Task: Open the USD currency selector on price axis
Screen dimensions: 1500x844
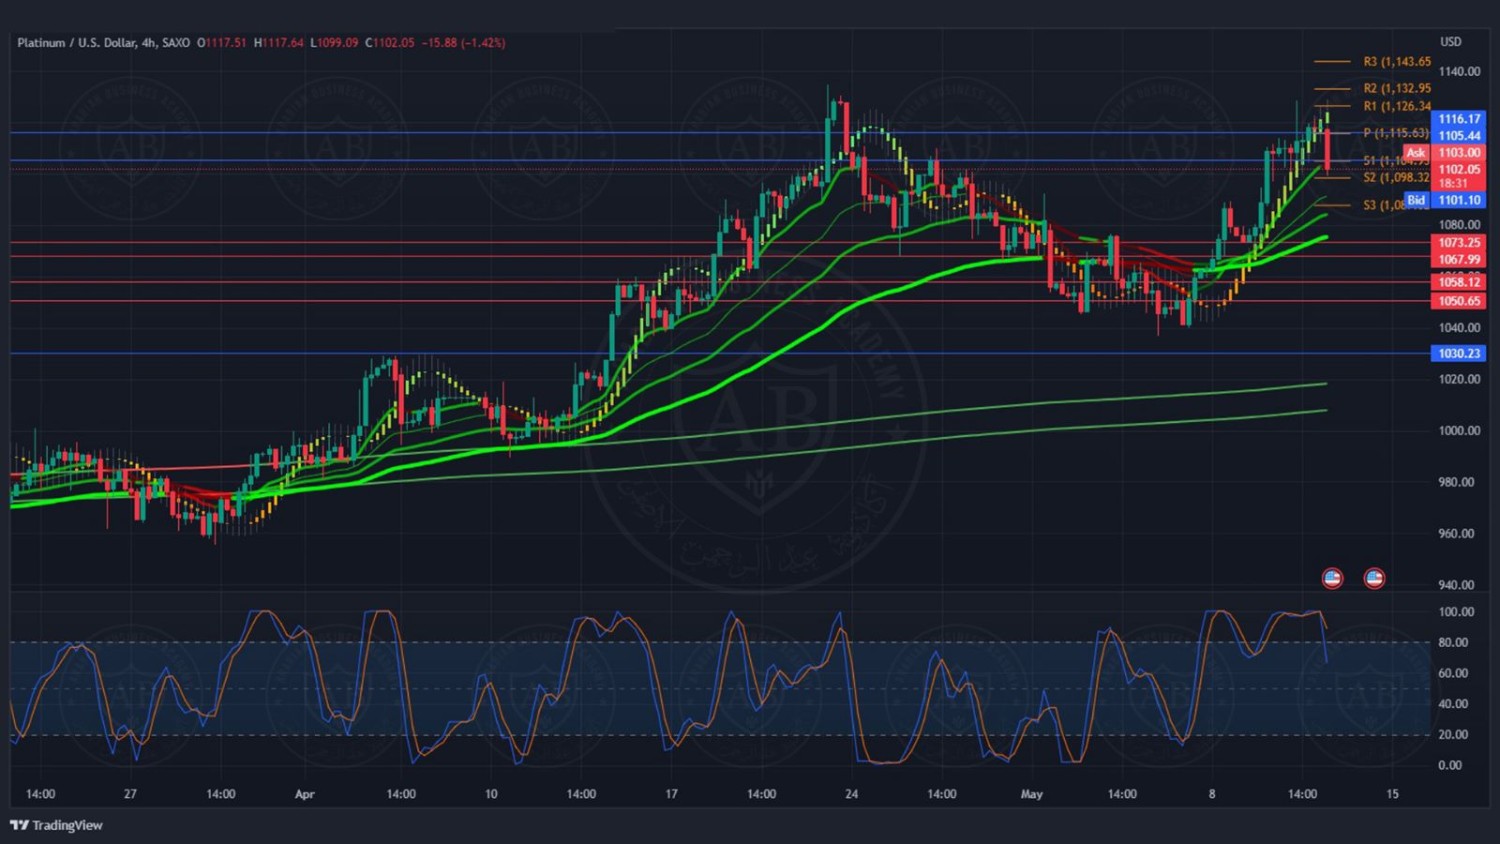Action: (1450, 42)
